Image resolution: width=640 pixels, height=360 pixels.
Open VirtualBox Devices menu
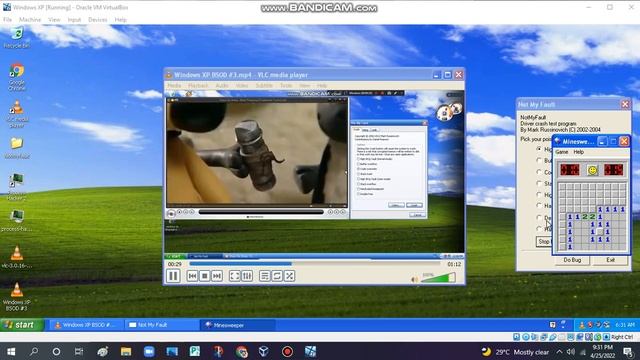click(98, 20)
